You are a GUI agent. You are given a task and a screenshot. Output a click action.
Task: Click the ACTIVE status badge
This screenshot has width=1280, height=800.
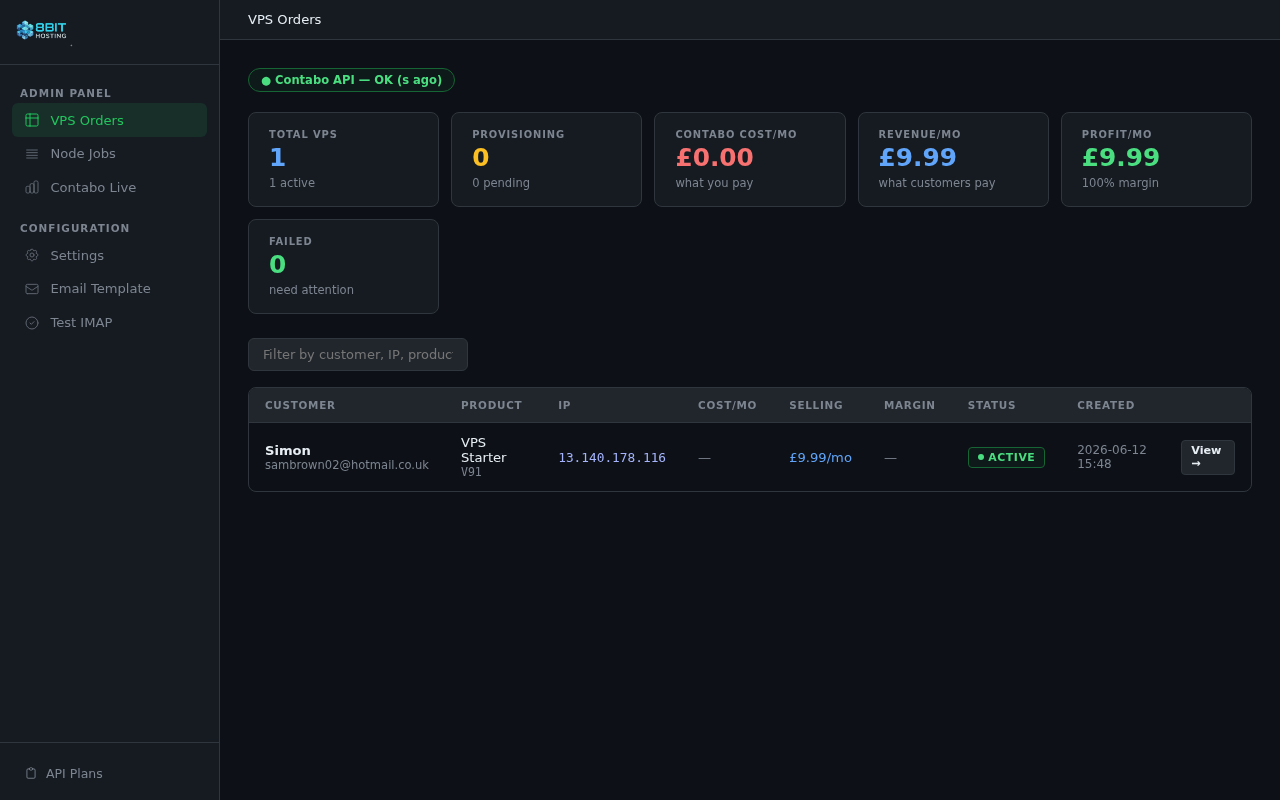click(x=1006, y=457)
